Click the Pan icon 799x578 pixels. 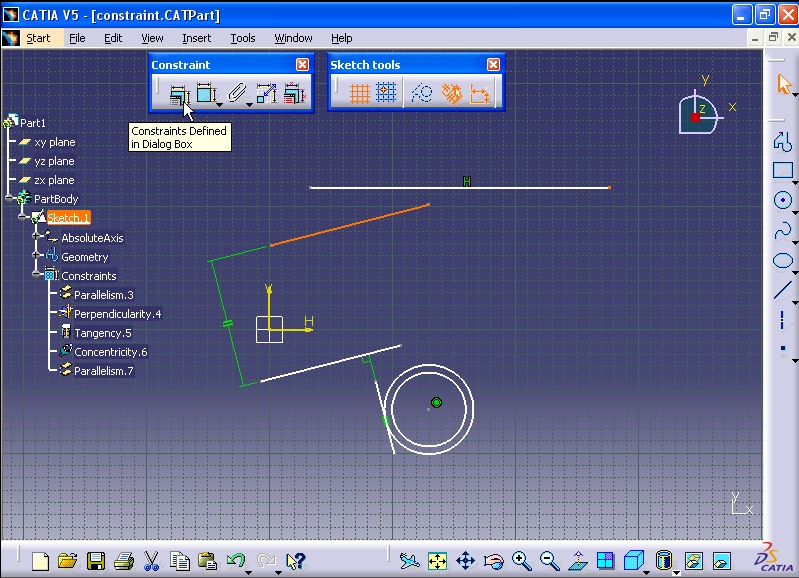coord(466,561)
